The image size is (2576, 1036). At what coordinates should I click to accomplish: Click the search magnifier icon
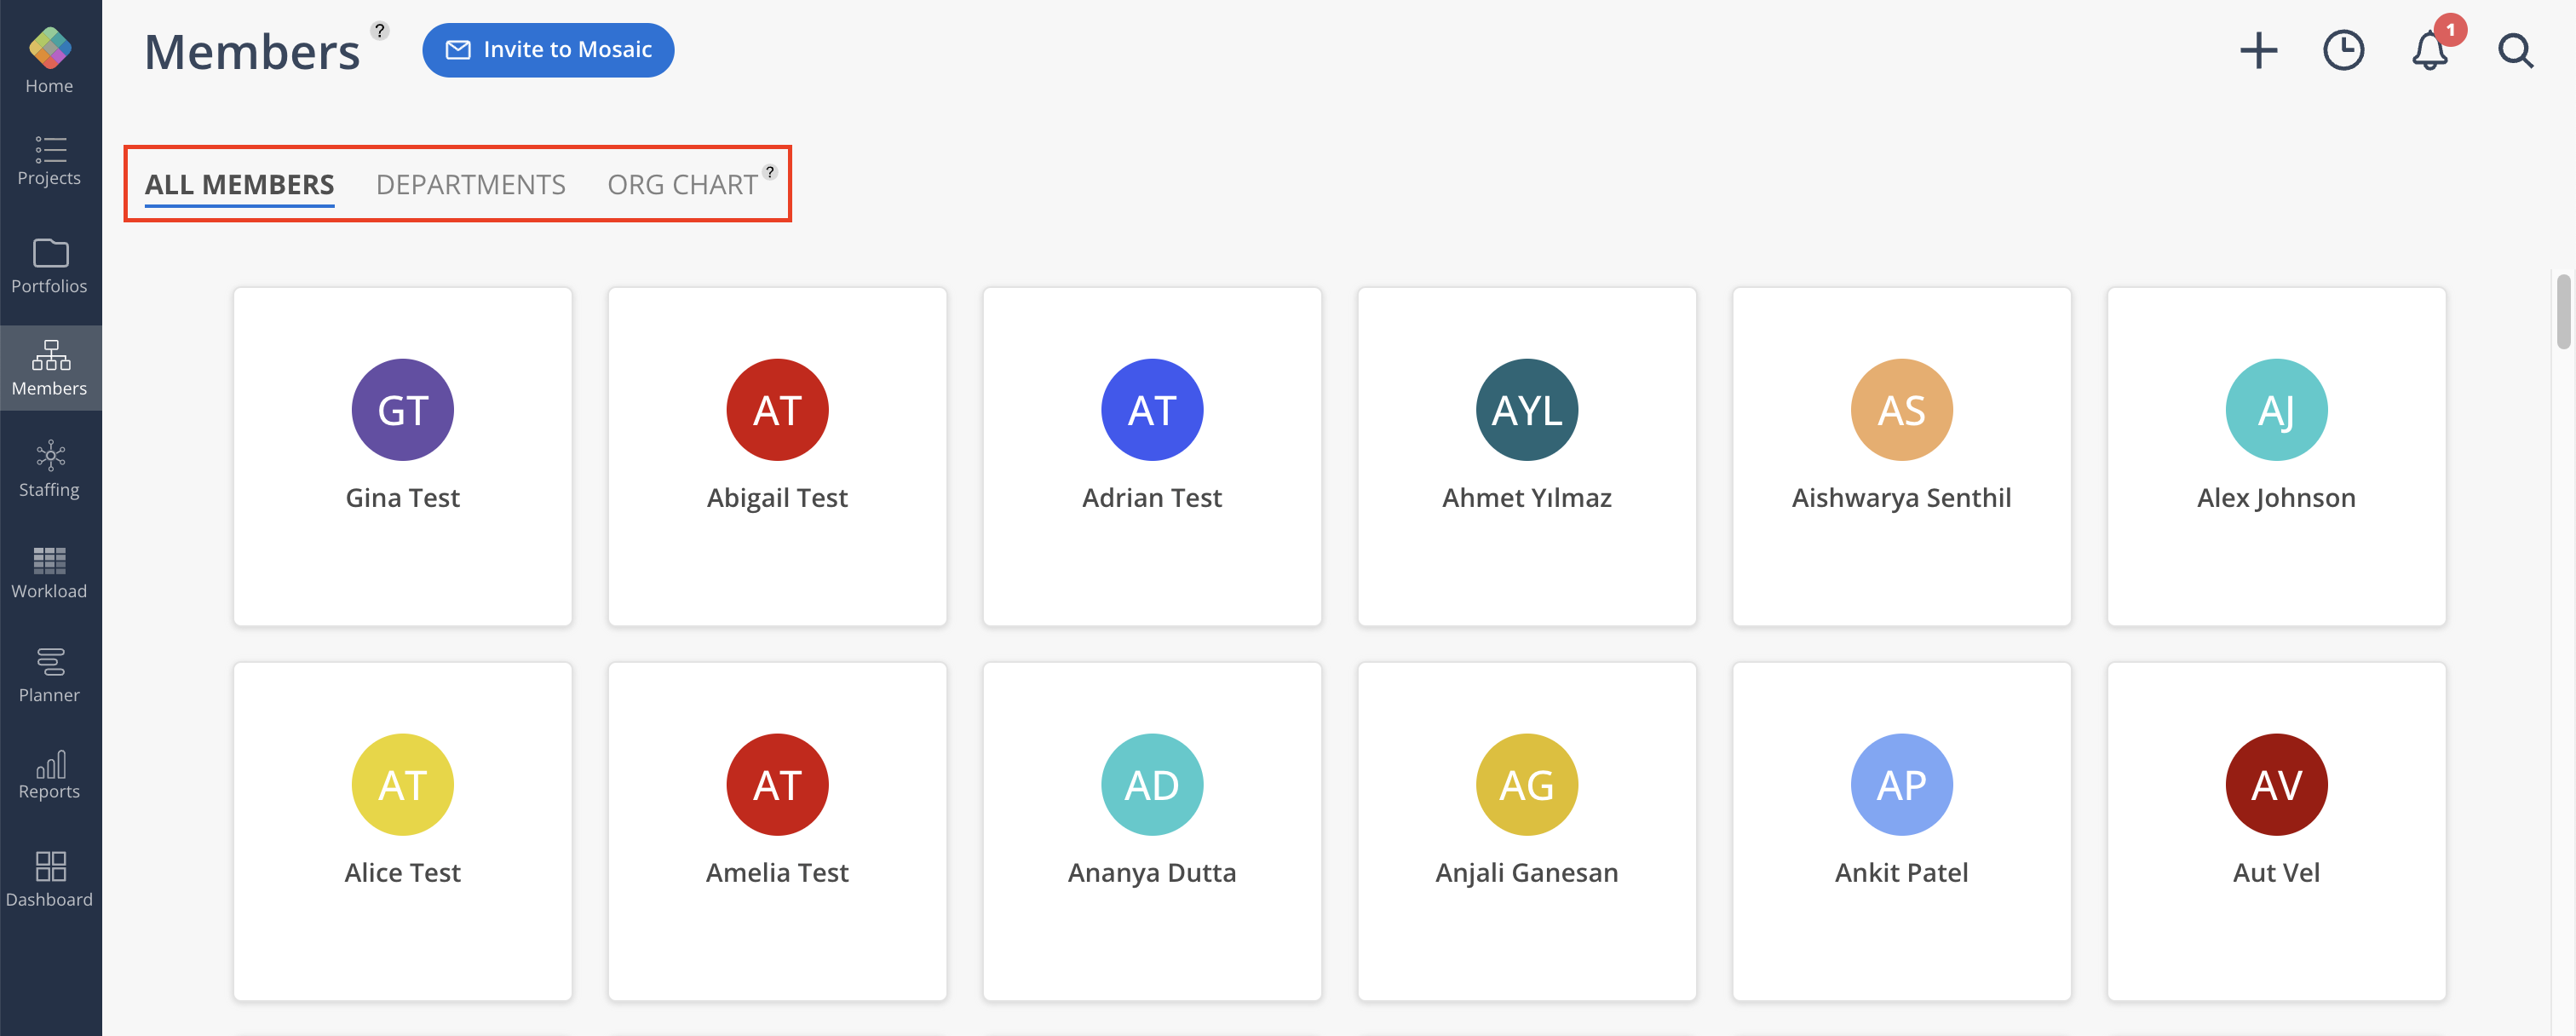tap(2514, 51)
